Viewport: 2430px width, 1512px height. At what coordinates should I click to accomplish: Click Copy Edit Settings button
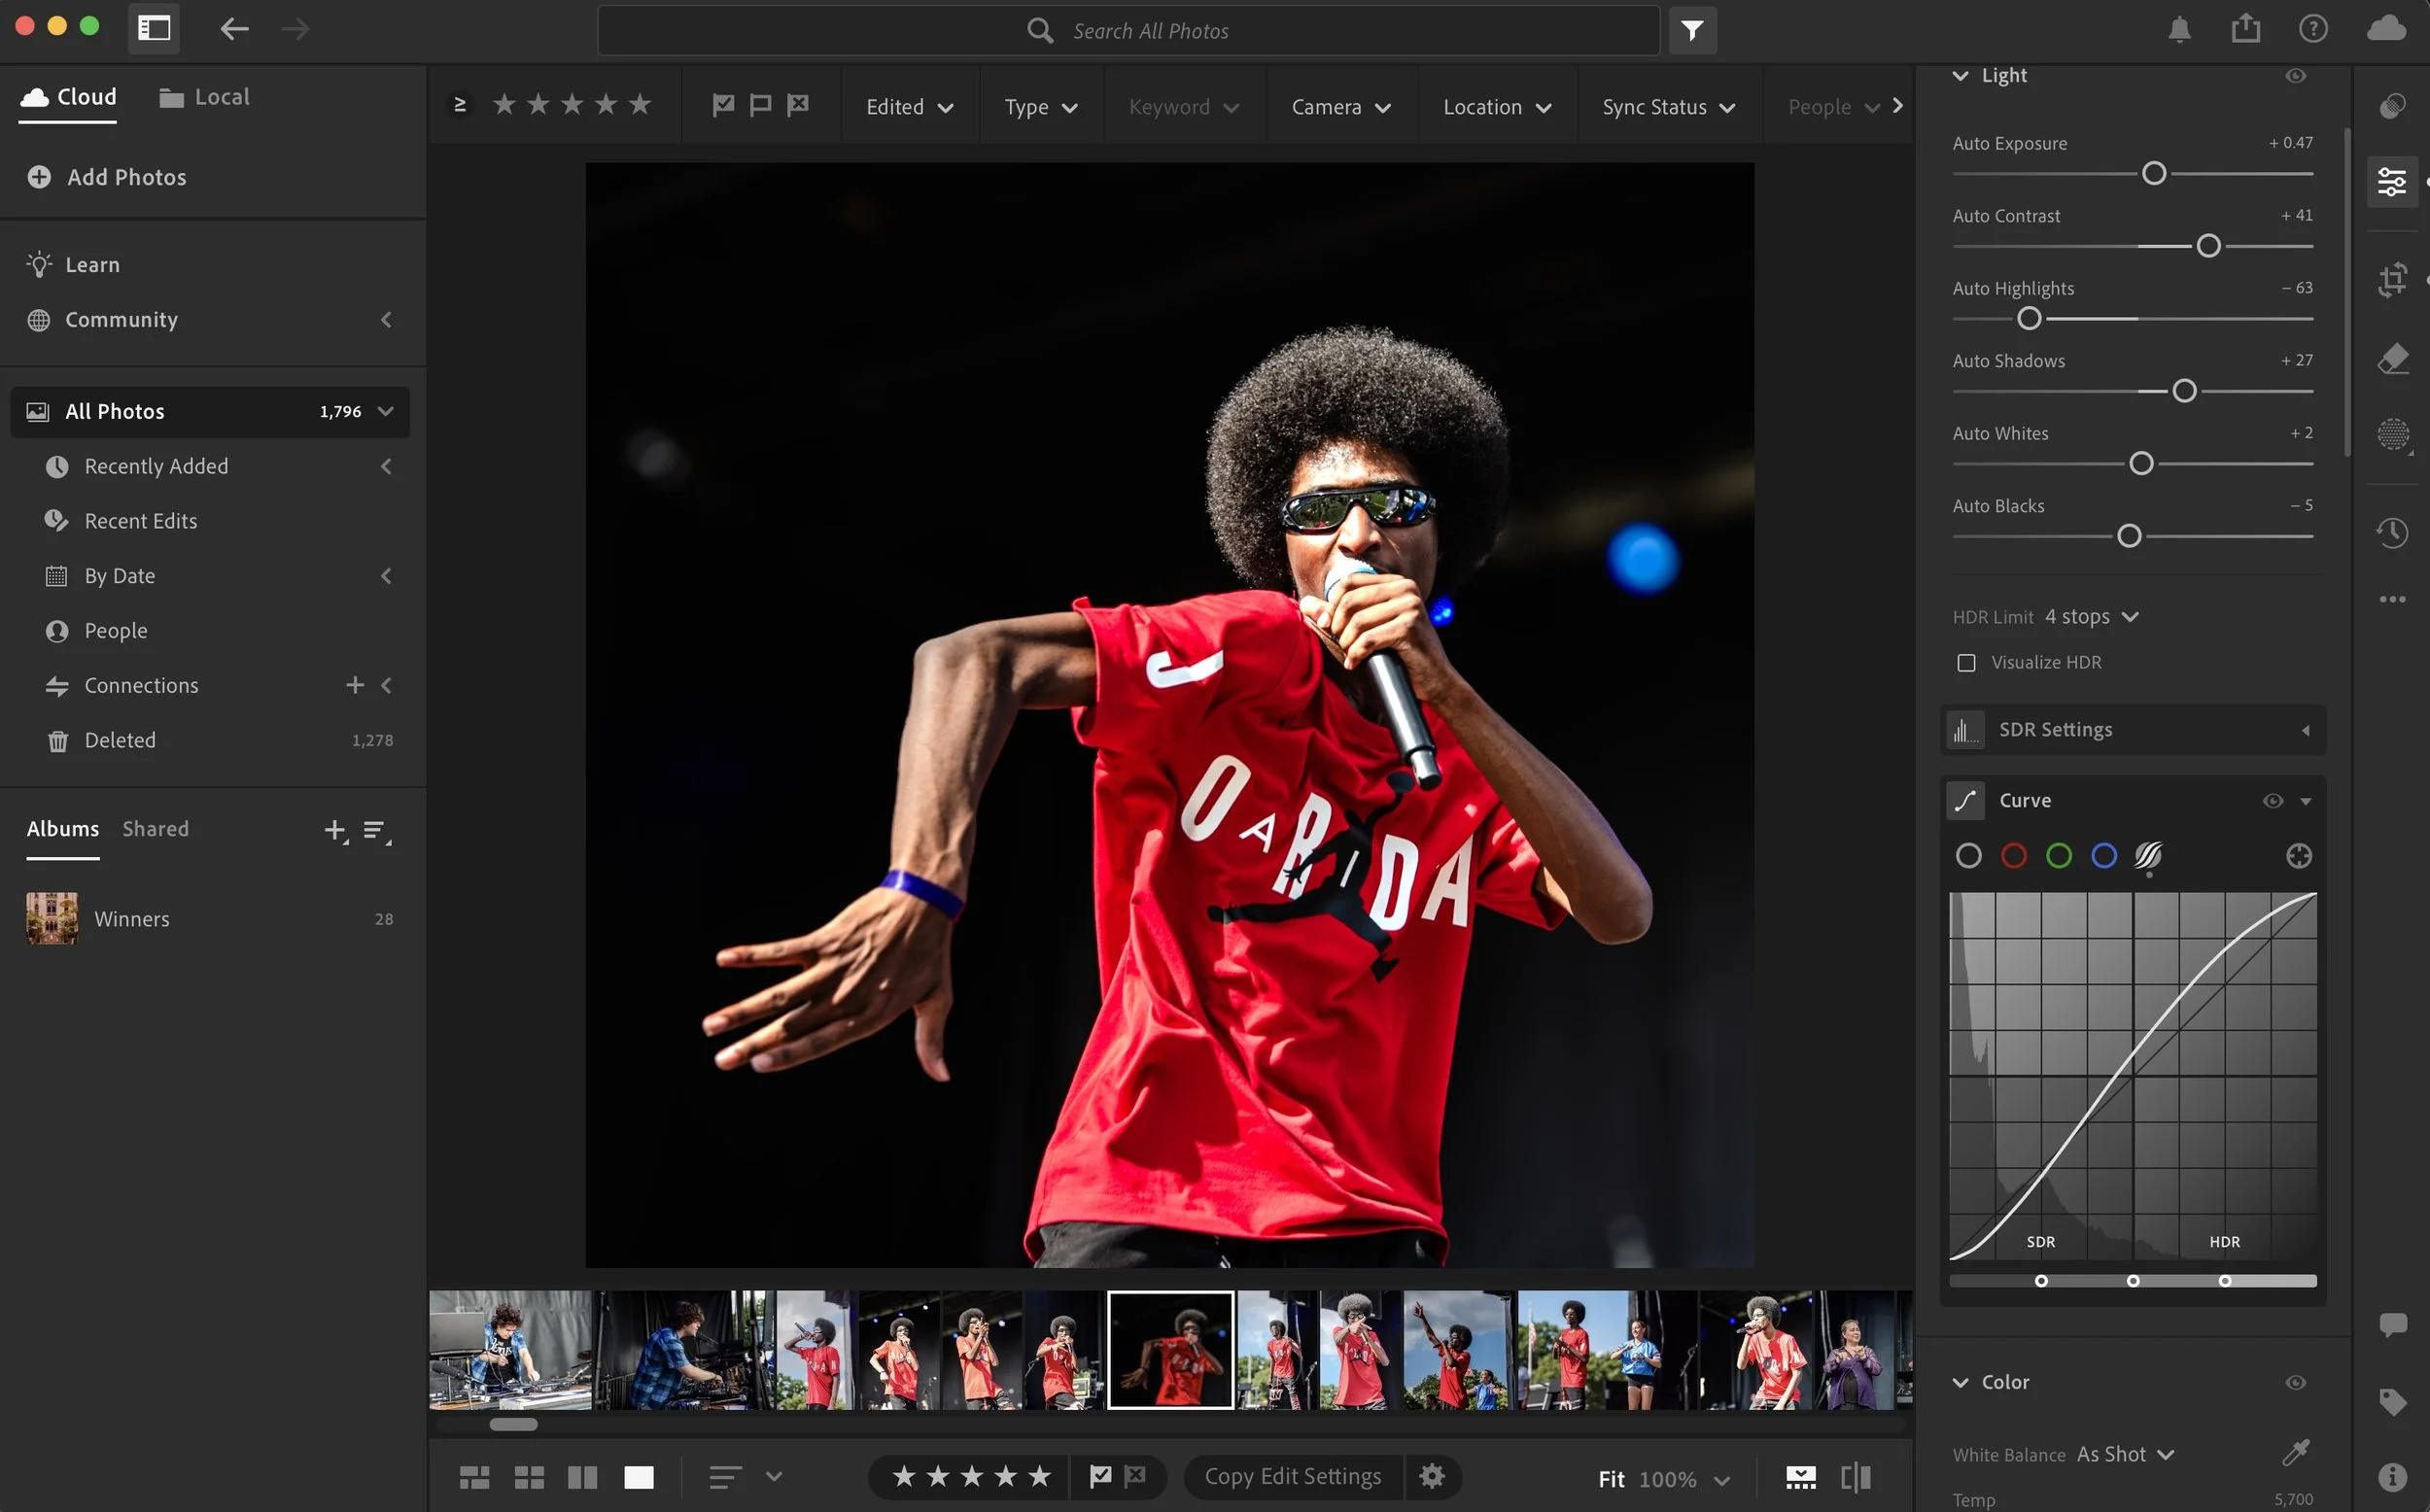1292,1476
